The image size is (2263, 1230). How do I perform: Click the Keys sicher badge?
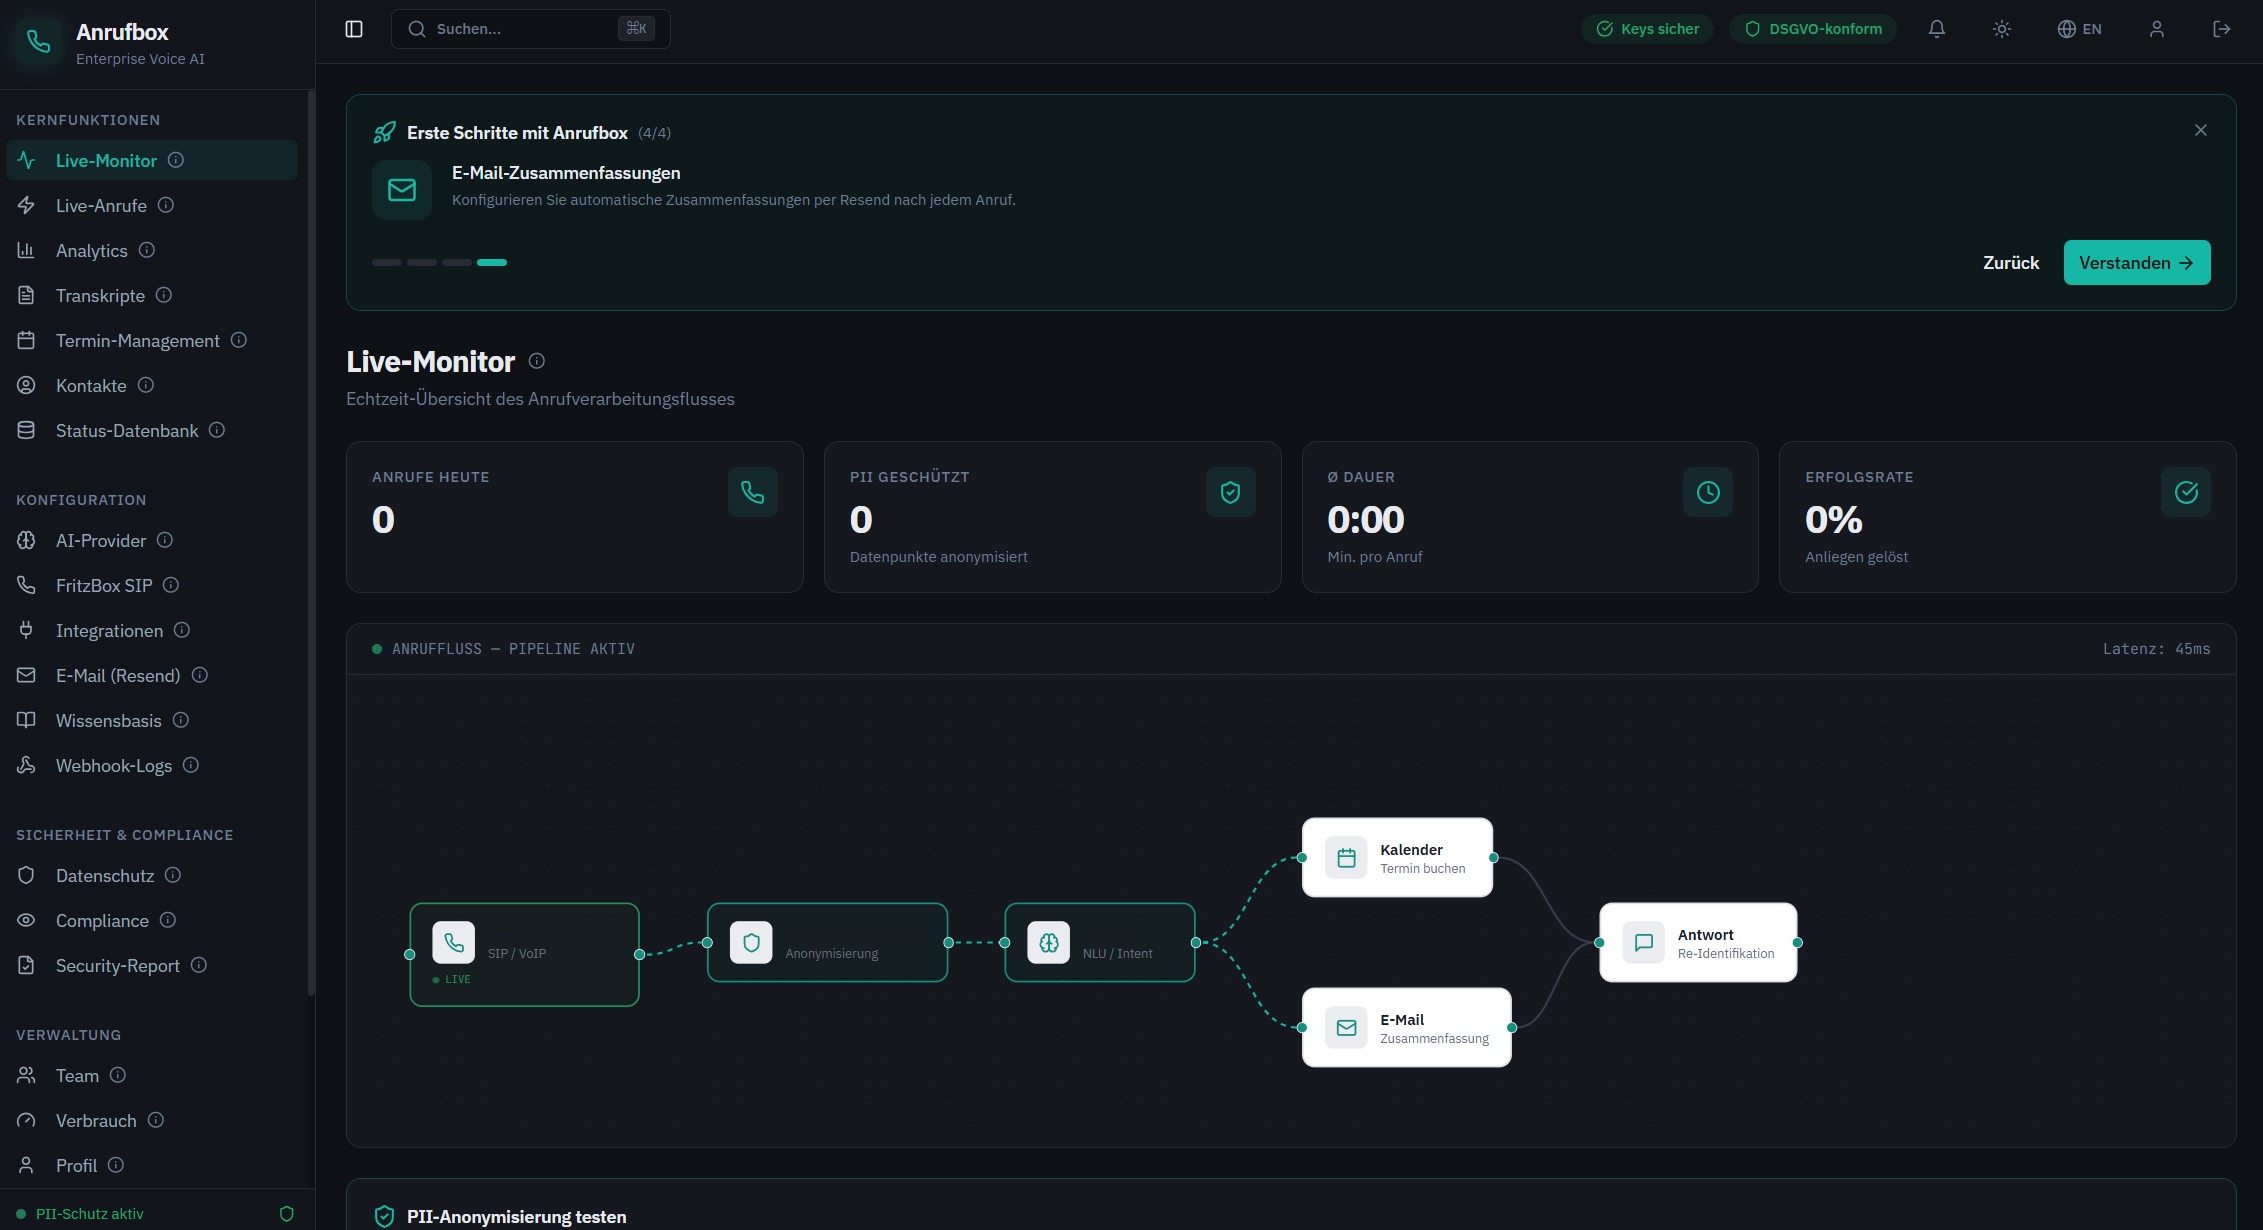pyautogui.click(x=1647, y=29)
